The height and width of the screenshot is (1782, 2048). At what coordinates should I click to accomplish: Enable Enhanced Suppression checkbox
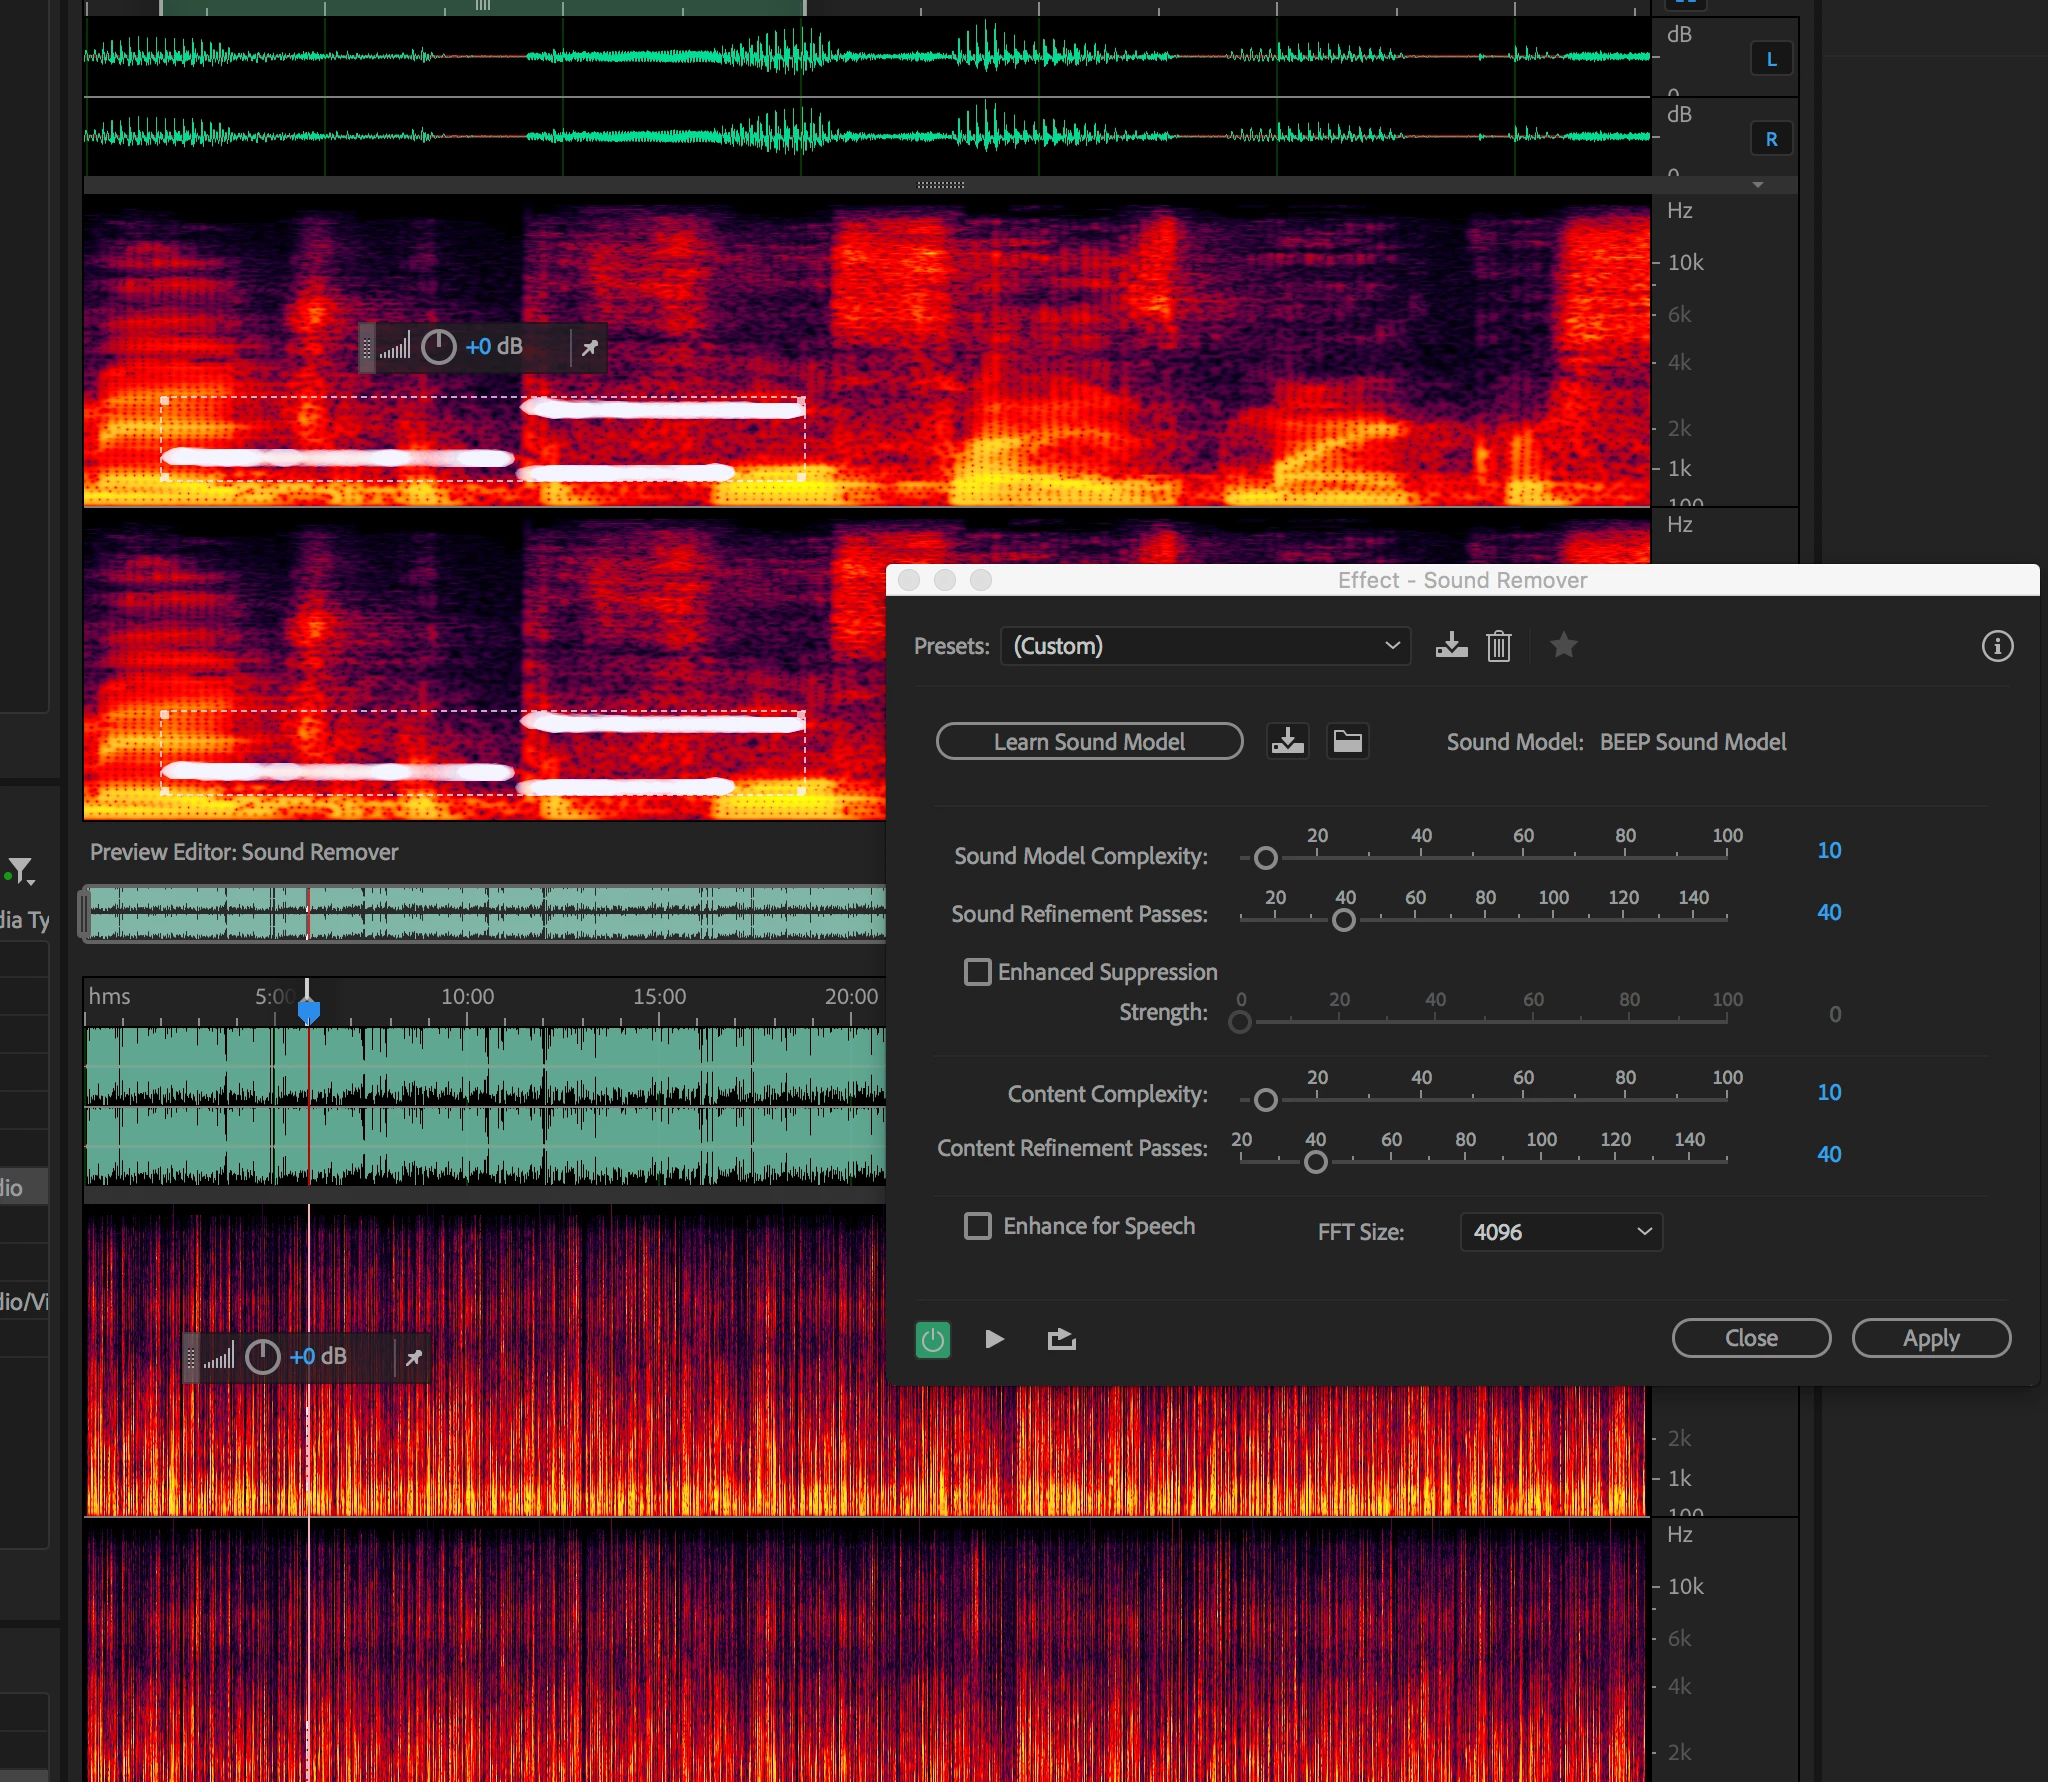coord(977,972)
